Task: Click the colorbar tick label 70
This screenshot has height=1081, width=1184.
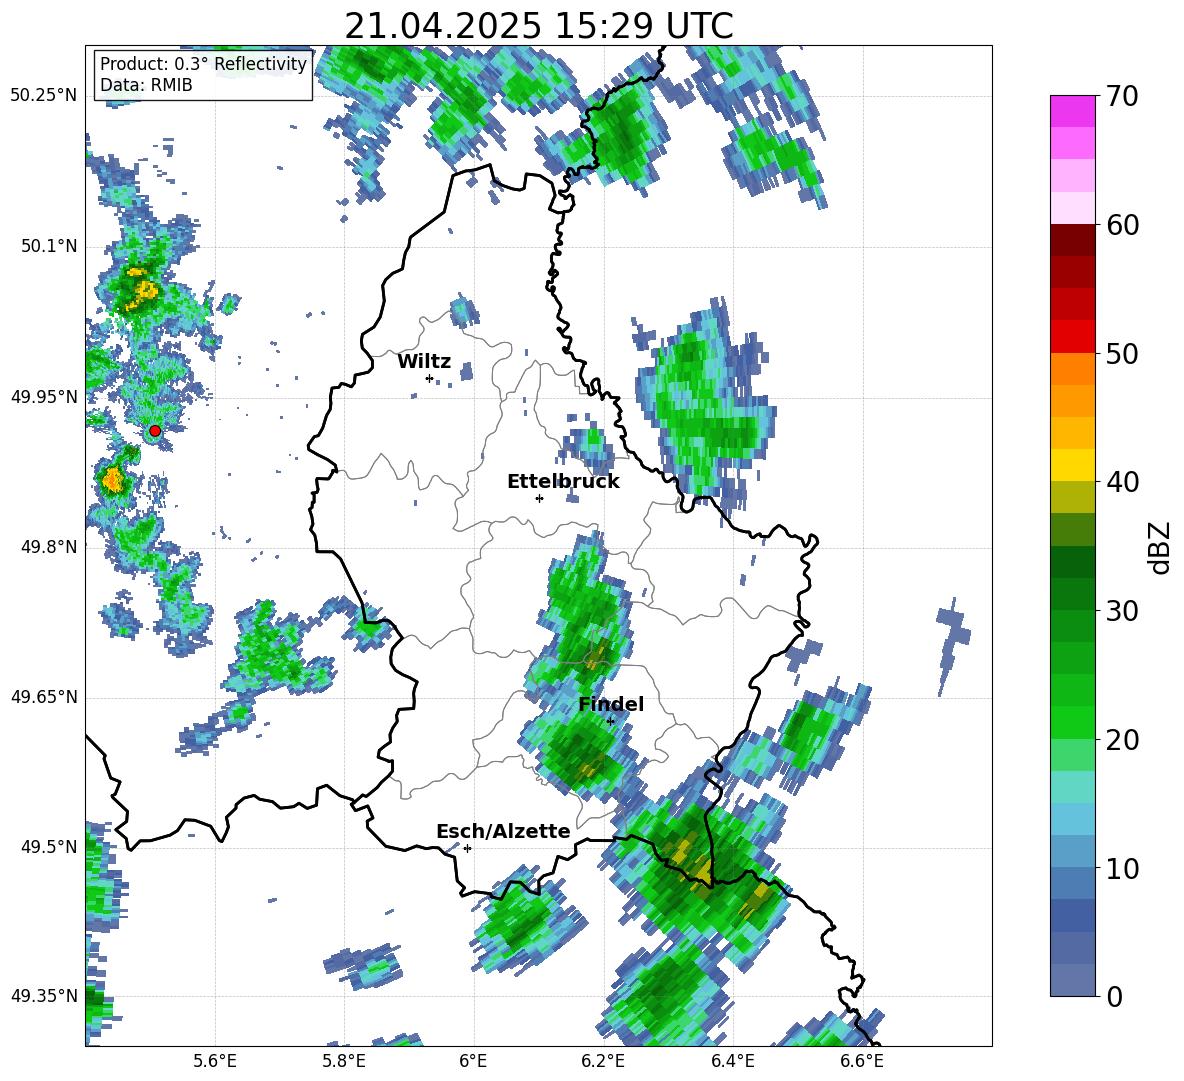Action: [x=1123, y=97]
